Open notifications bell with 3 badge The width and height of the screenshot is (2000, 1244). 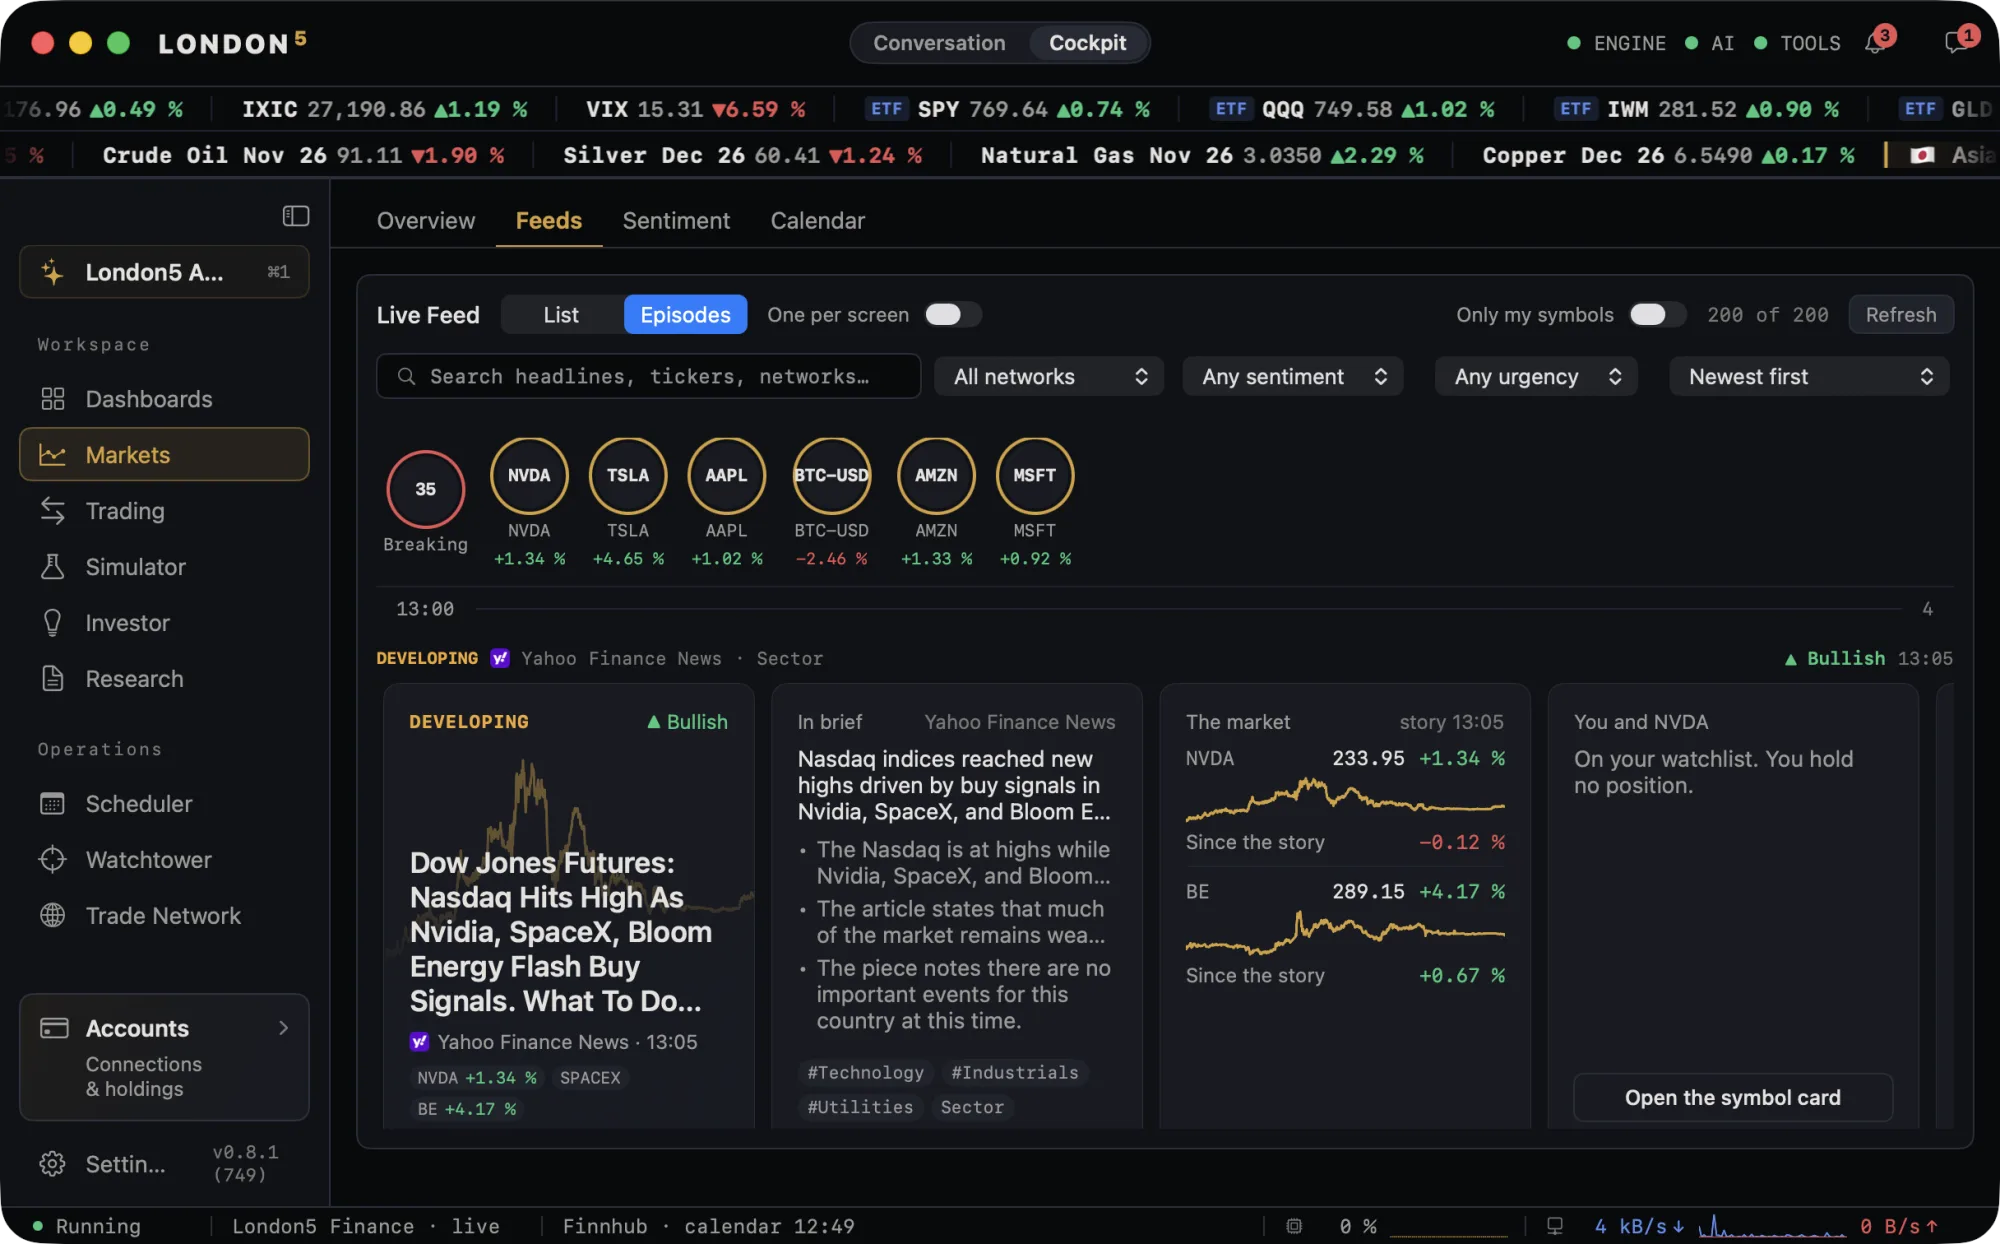pyautogui.click(x=1876, y=43)
